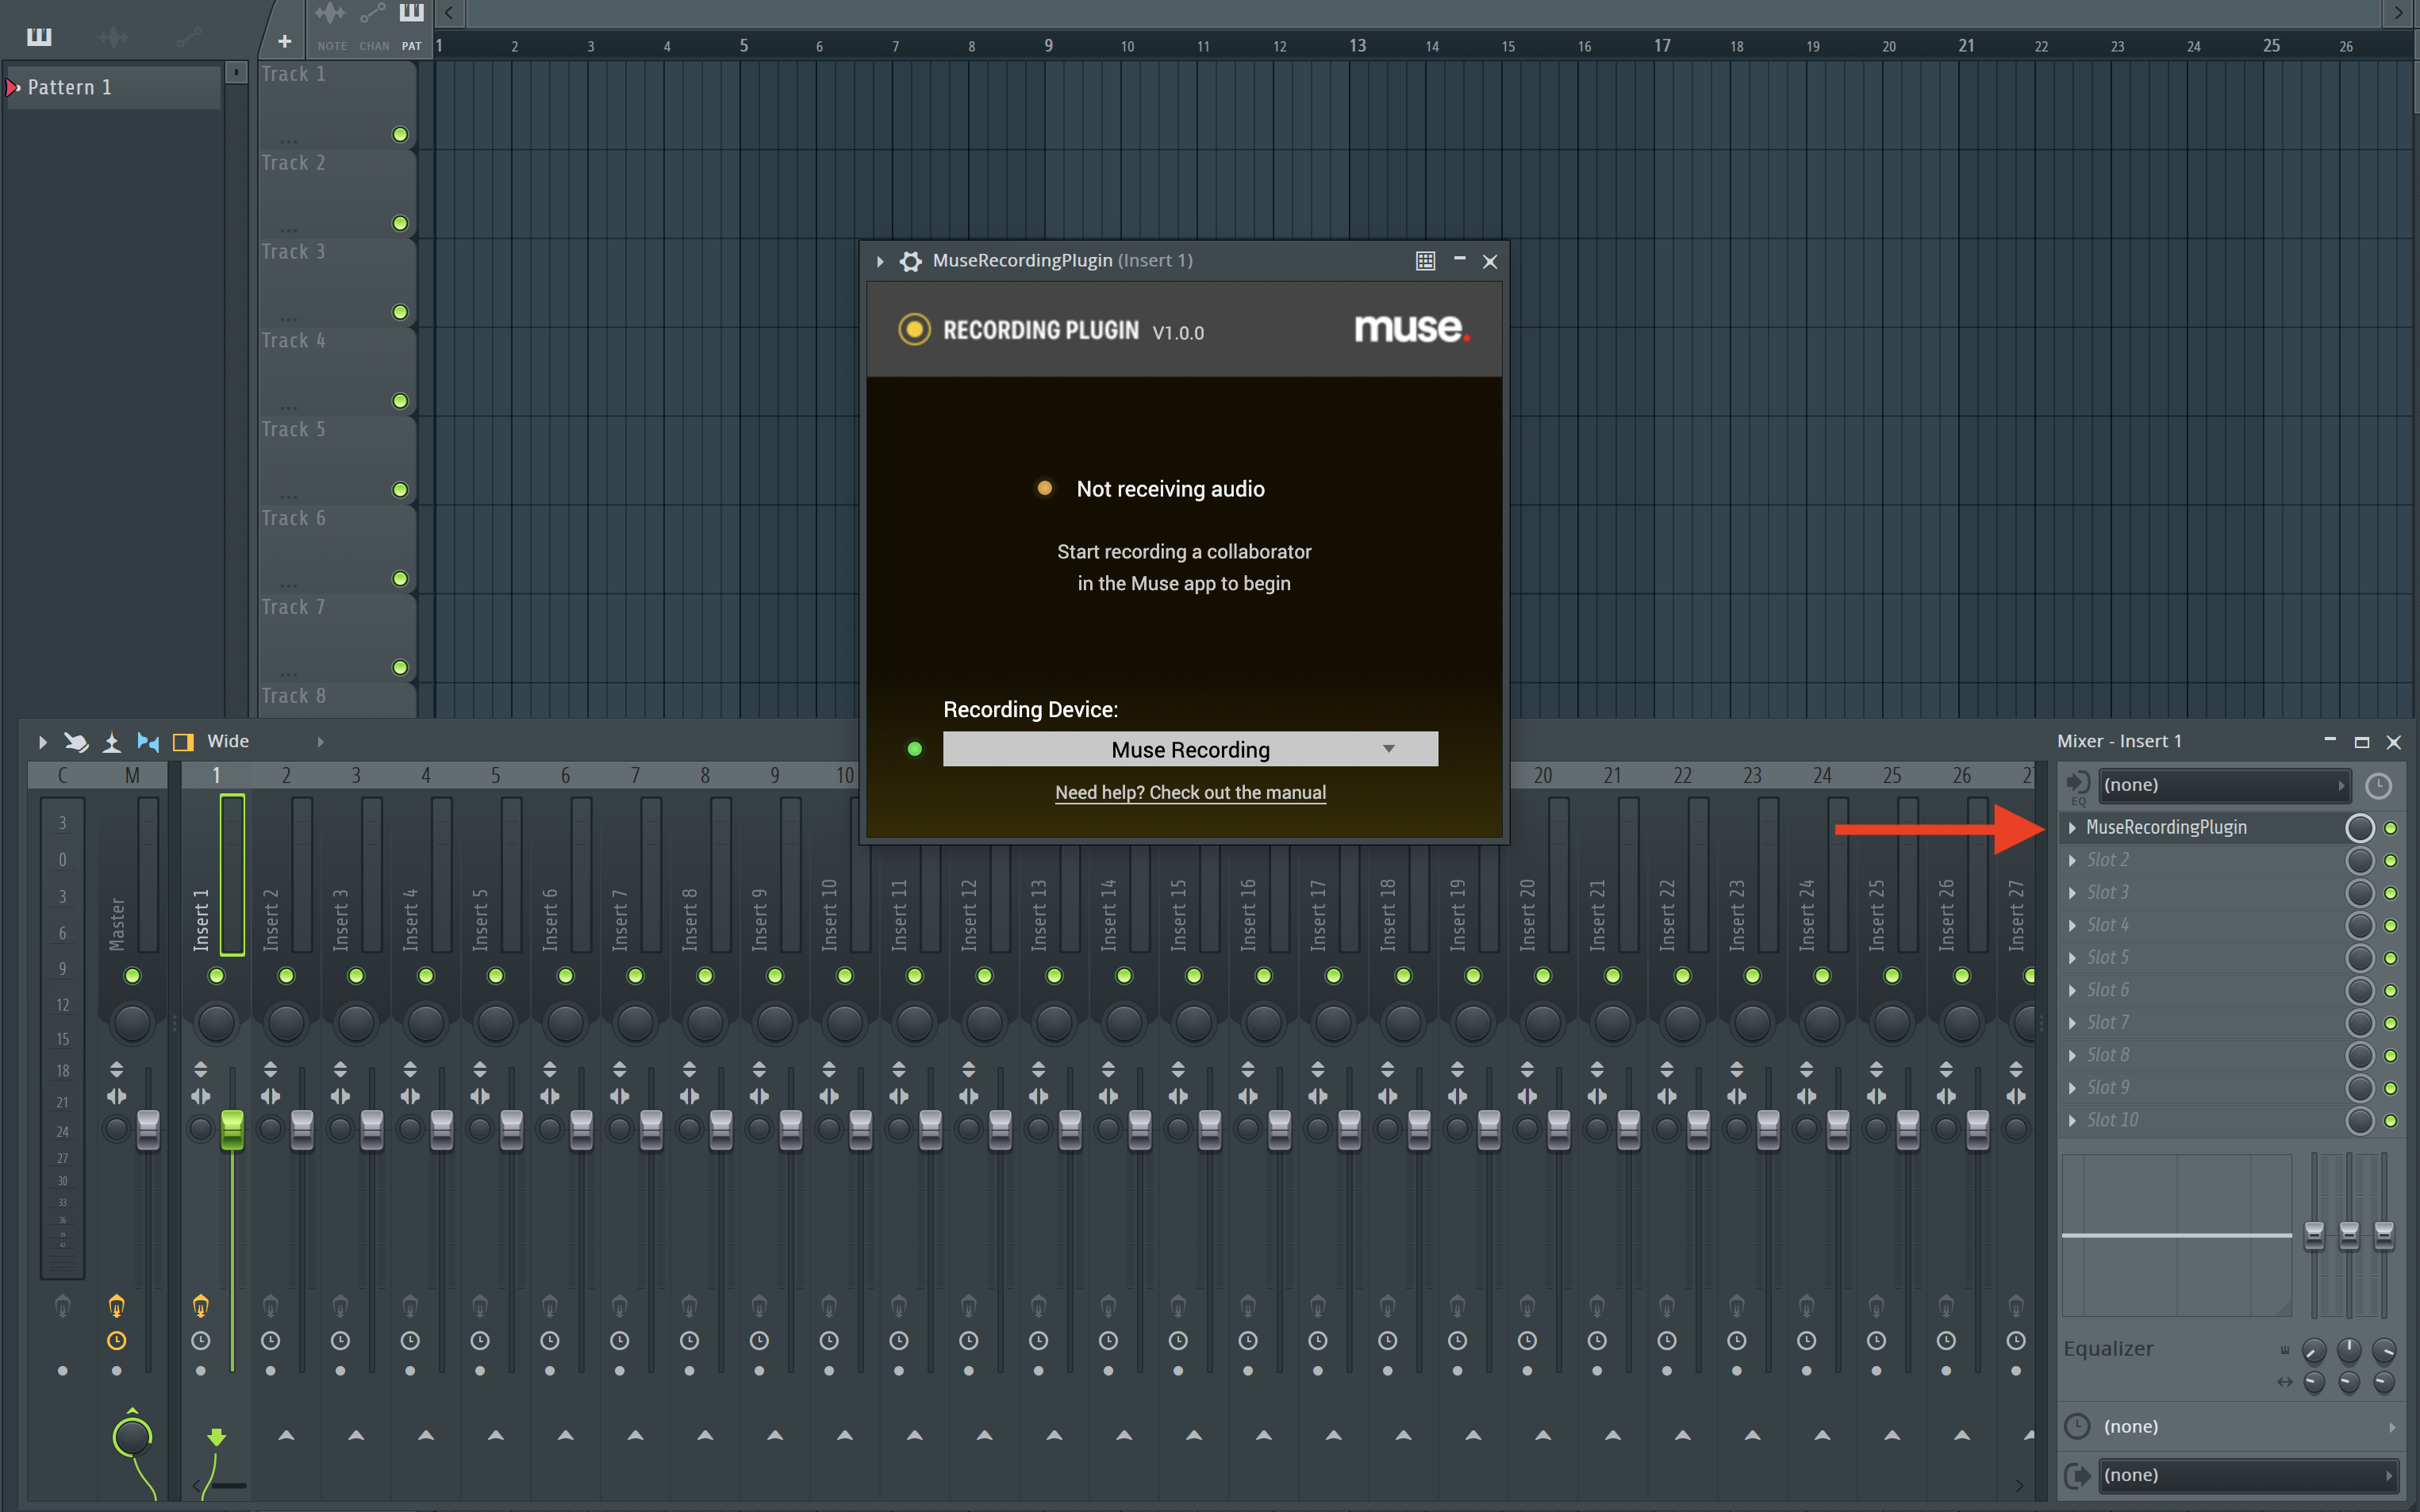Adjust the Insert 1 volume fader
Viewport: 2420px width, 1512px height.
(233, 1129)
